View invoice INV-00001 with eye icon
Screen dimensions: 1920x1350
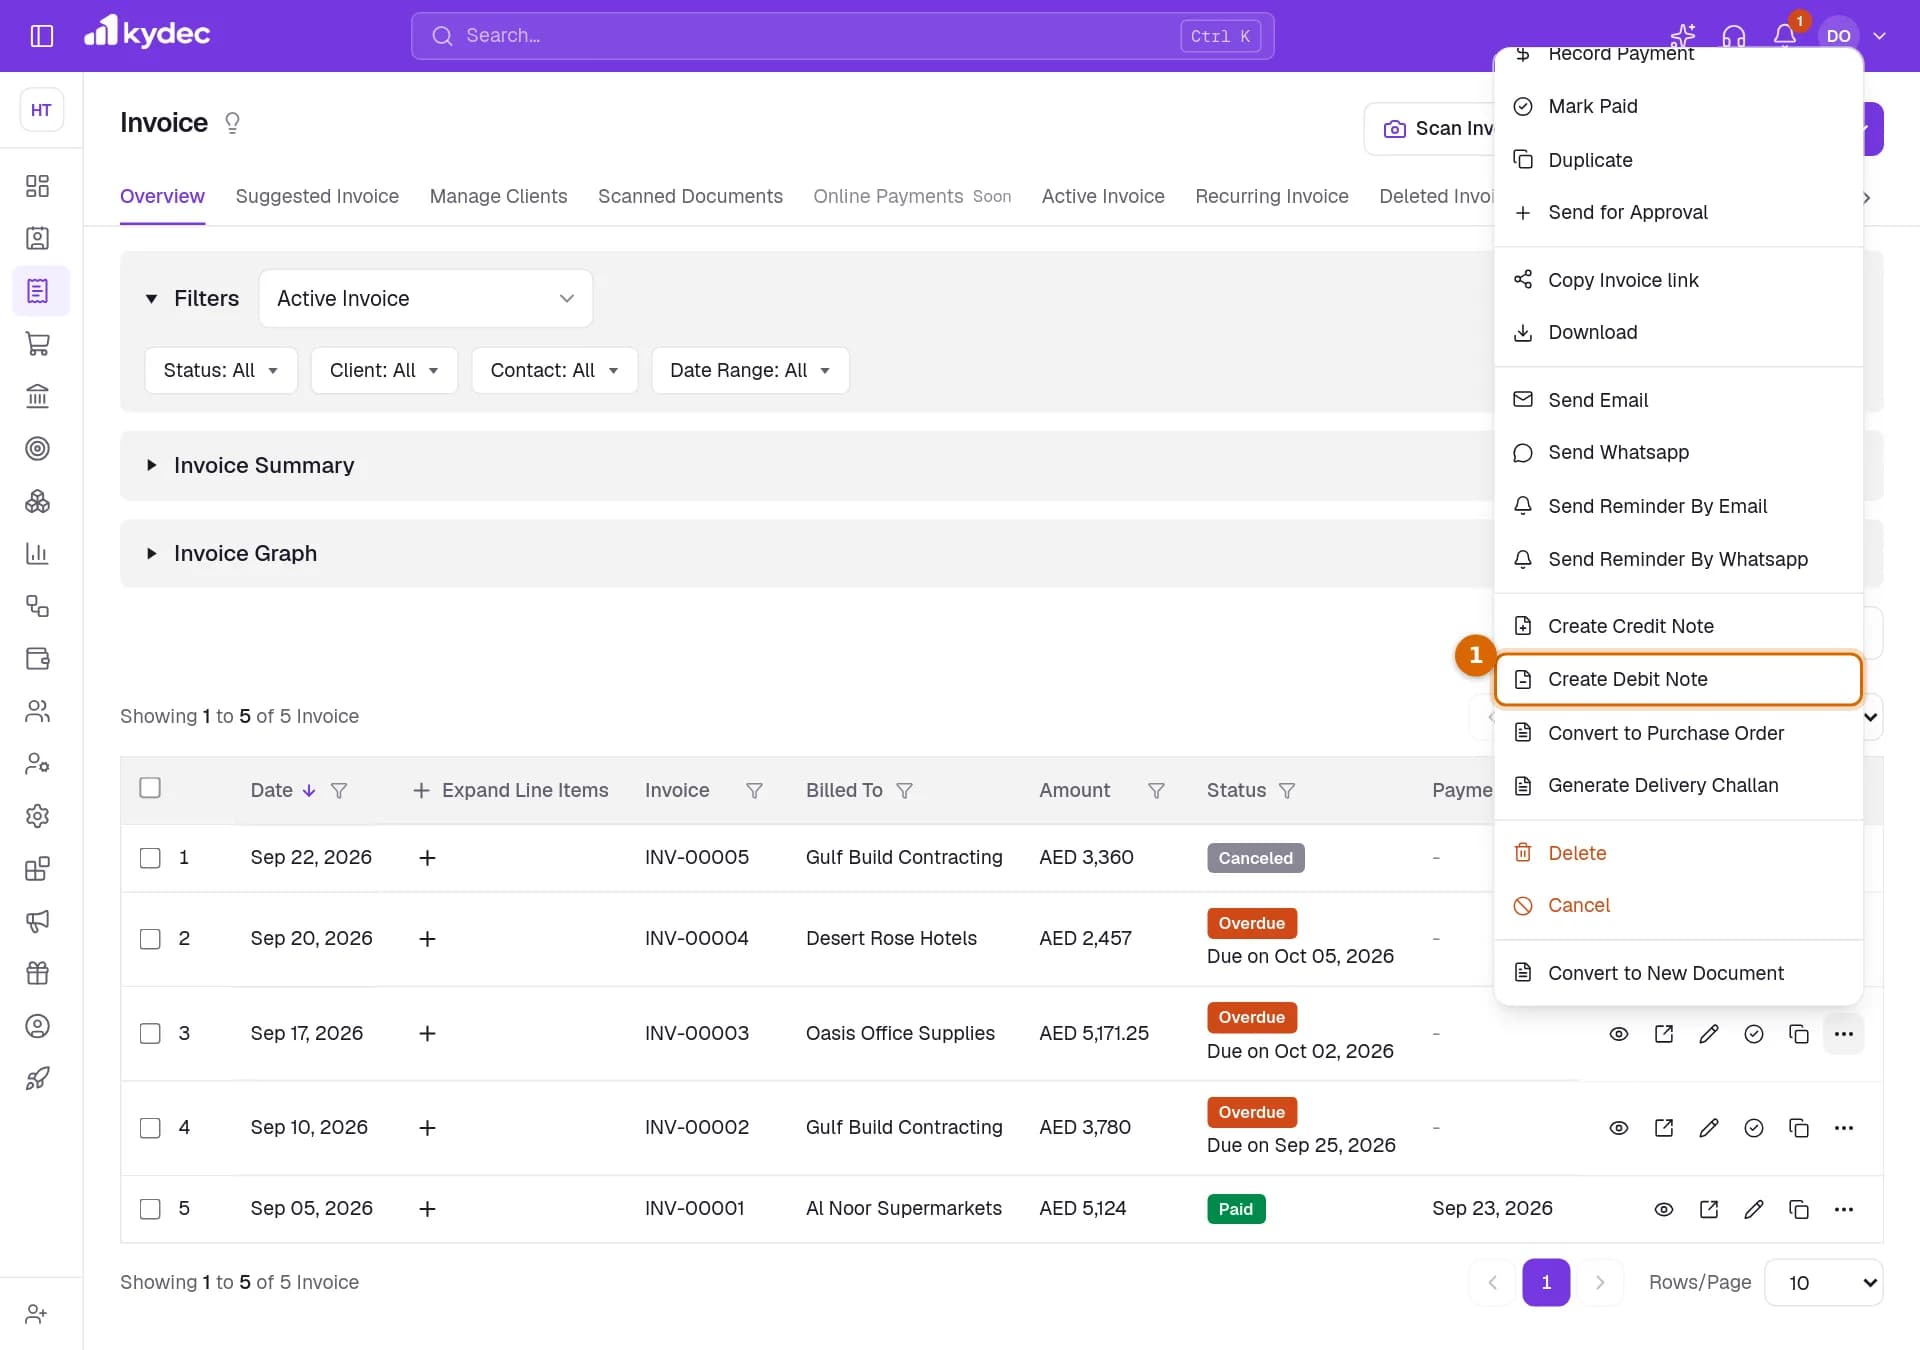1664,1209
